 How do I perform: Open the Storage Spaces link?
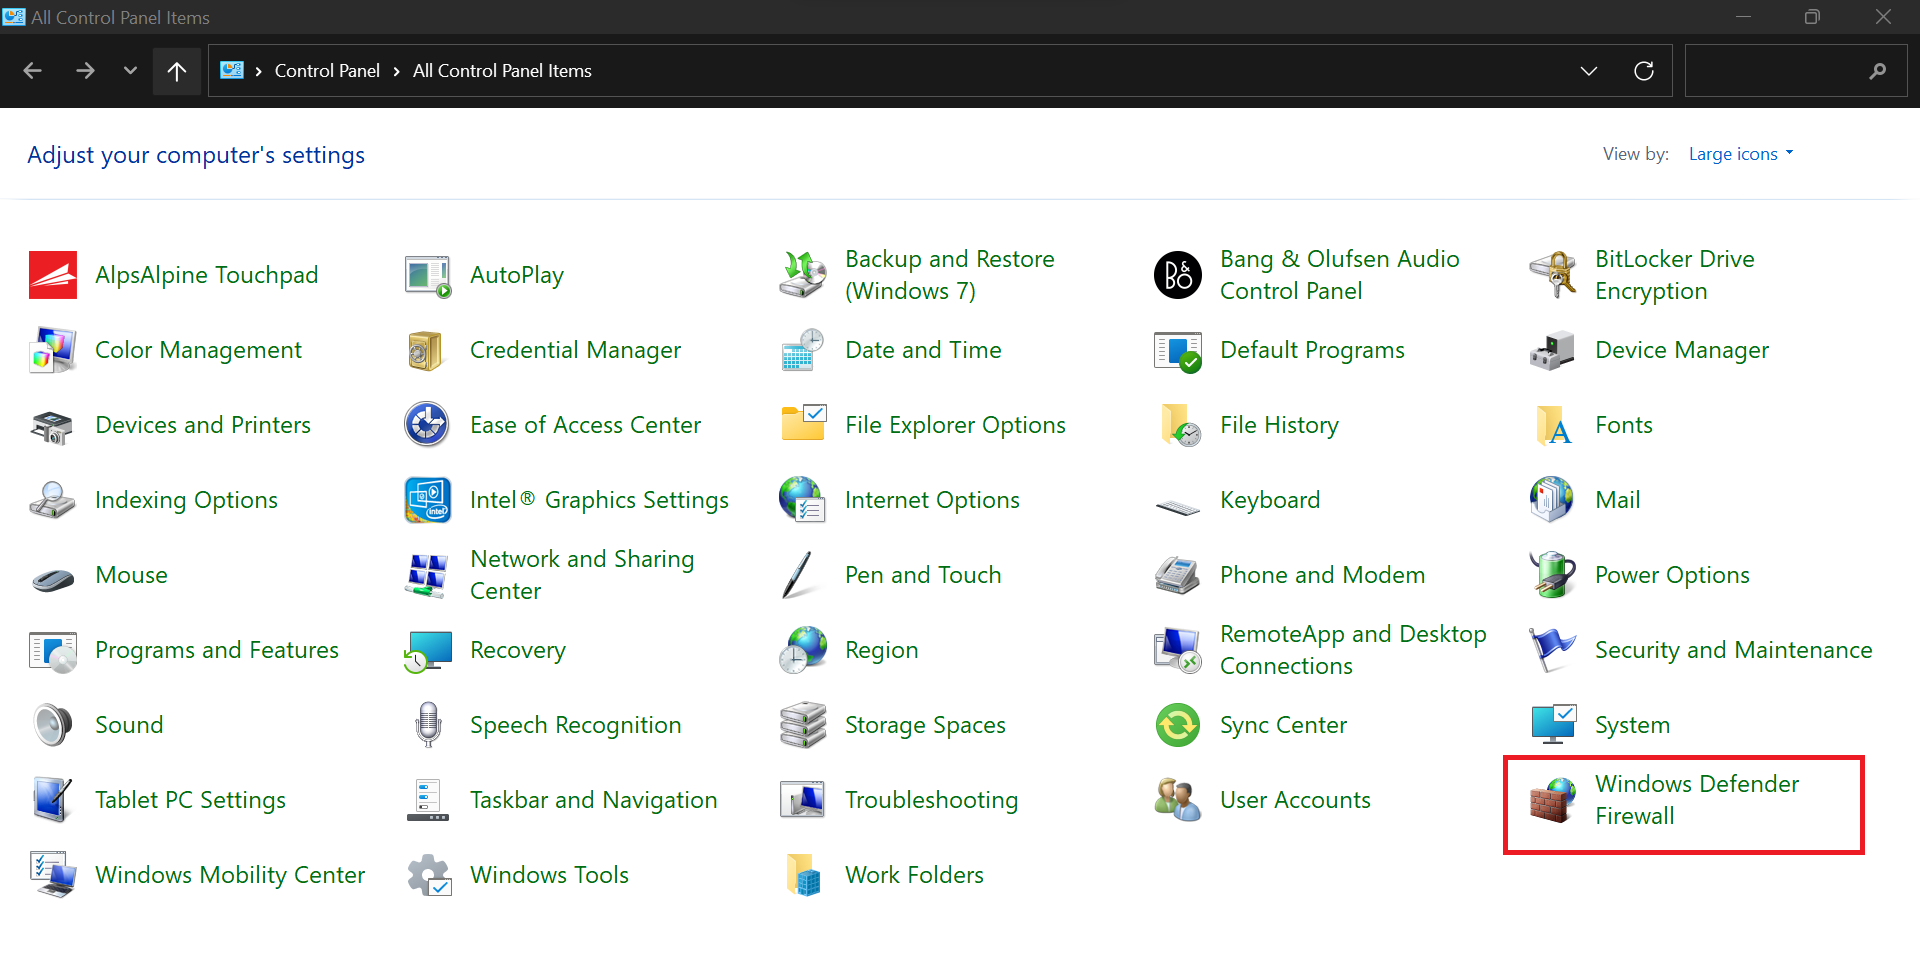[x=925, y=725]
